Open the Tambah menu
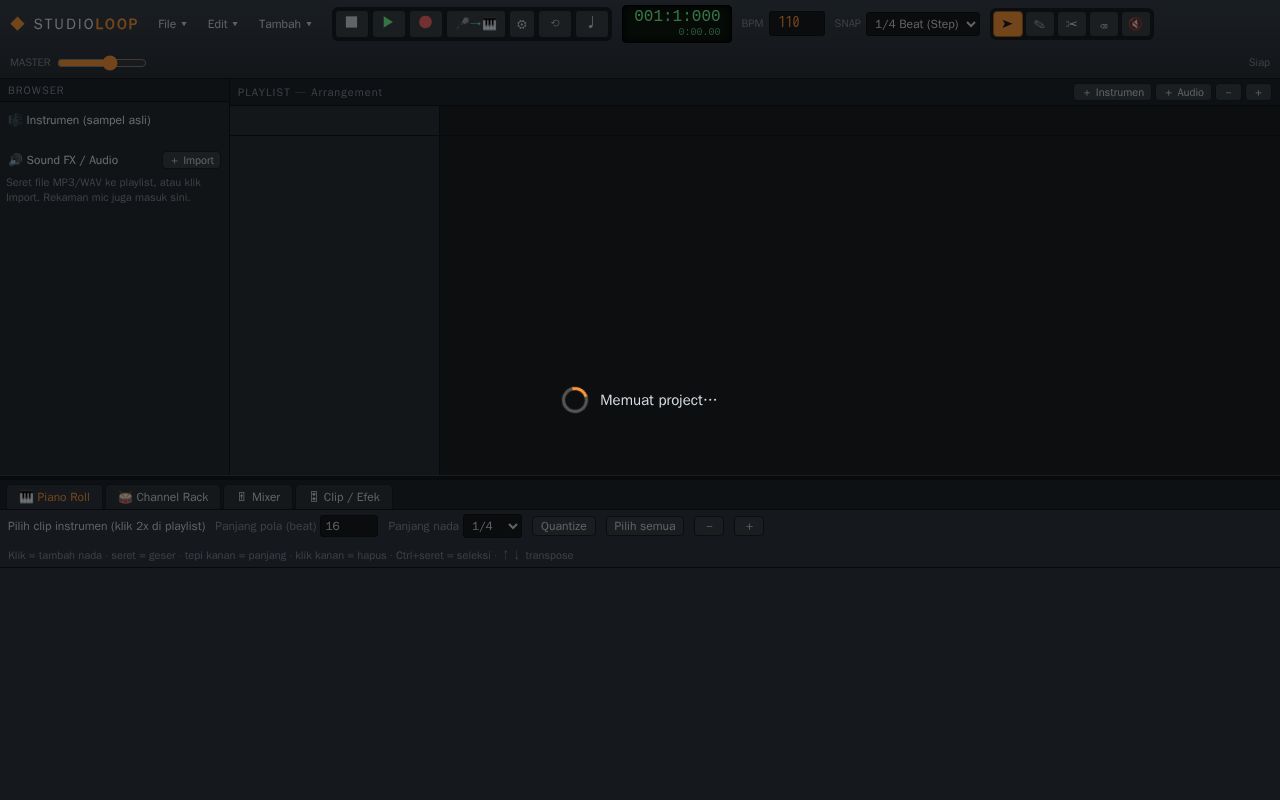1280x800 pixels. [285, 24]
